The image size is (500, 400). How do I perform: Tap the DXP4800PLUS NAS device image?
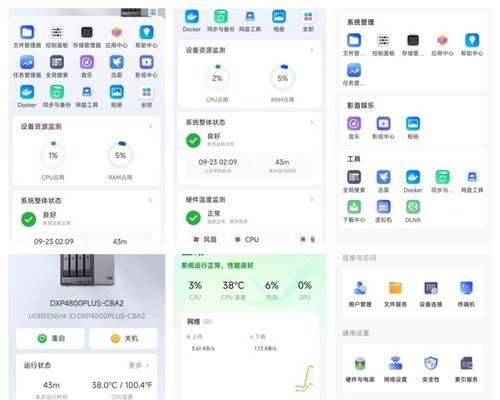[87, 270]
